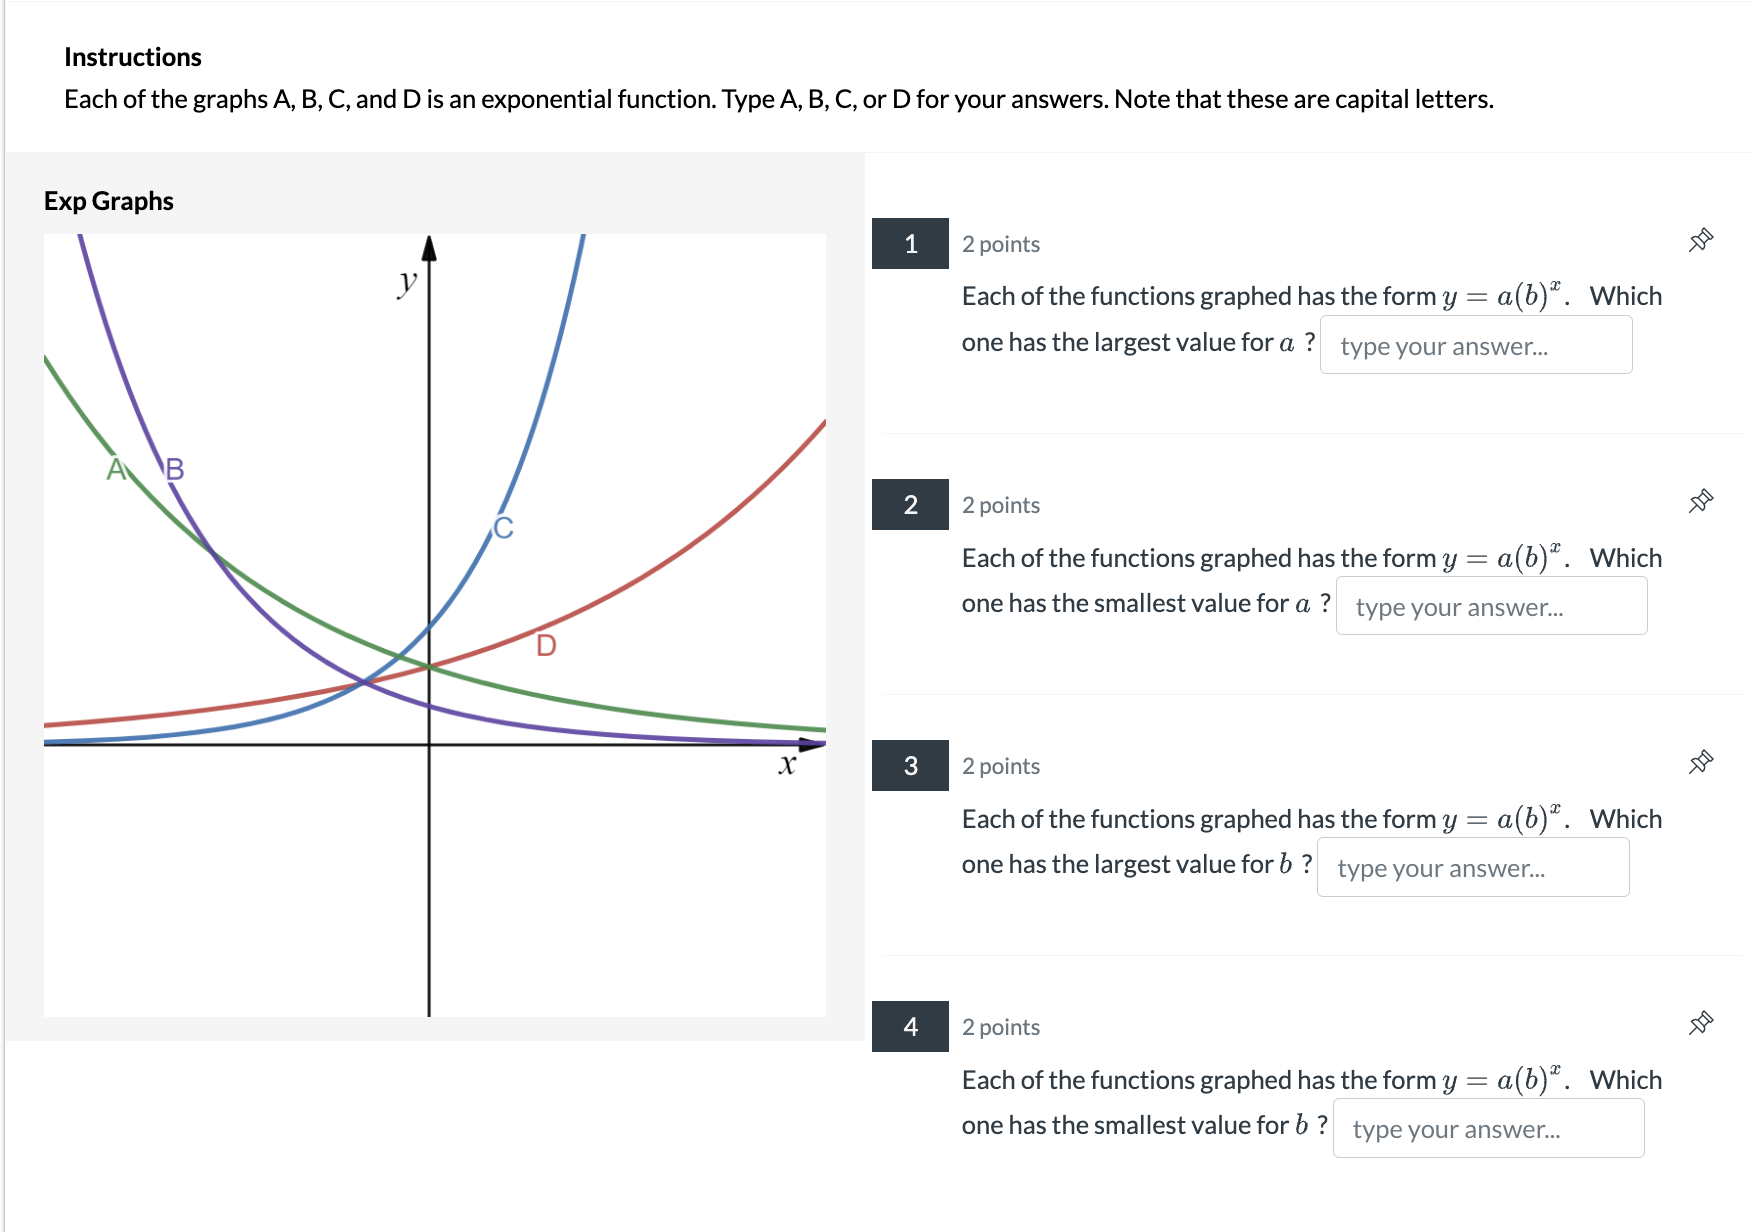Viewport: 1754px width, 1232px height.
Task: Click the answer field for largest value of a
Action: pyautogui.click(x=1476, y=345)
